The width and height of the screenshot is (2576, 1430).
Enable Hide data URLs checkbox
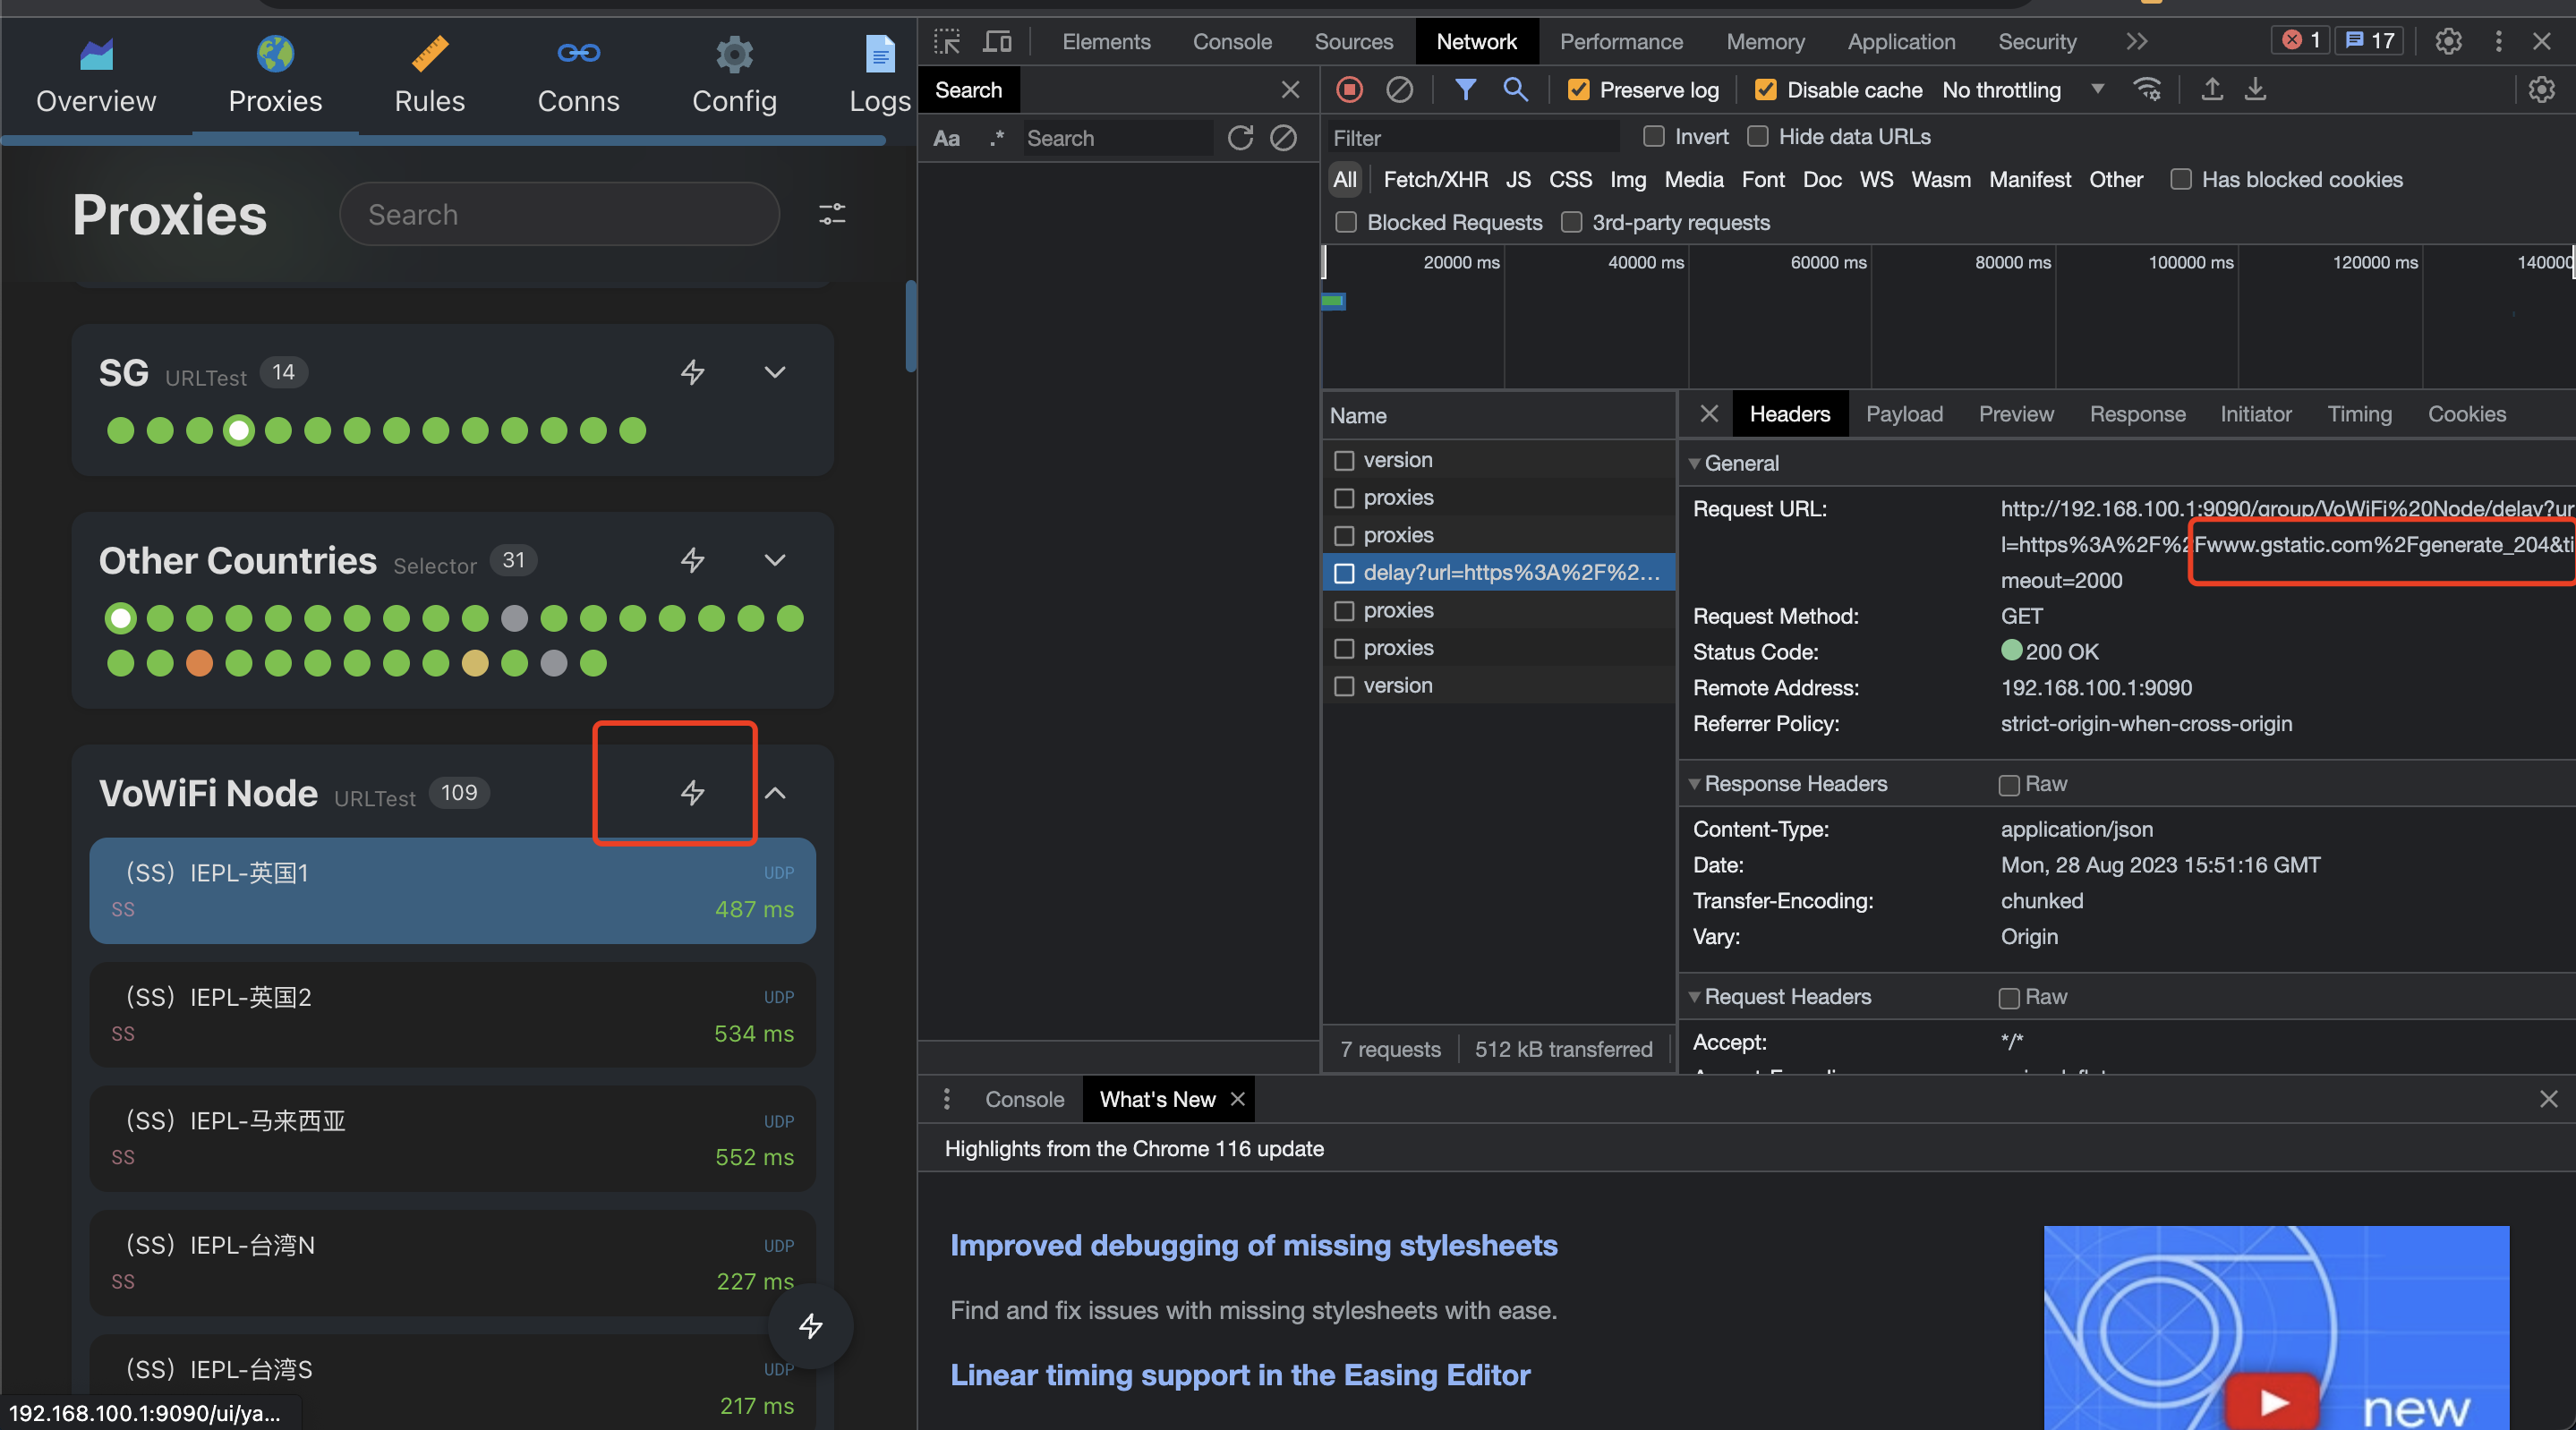(1757, 136)
